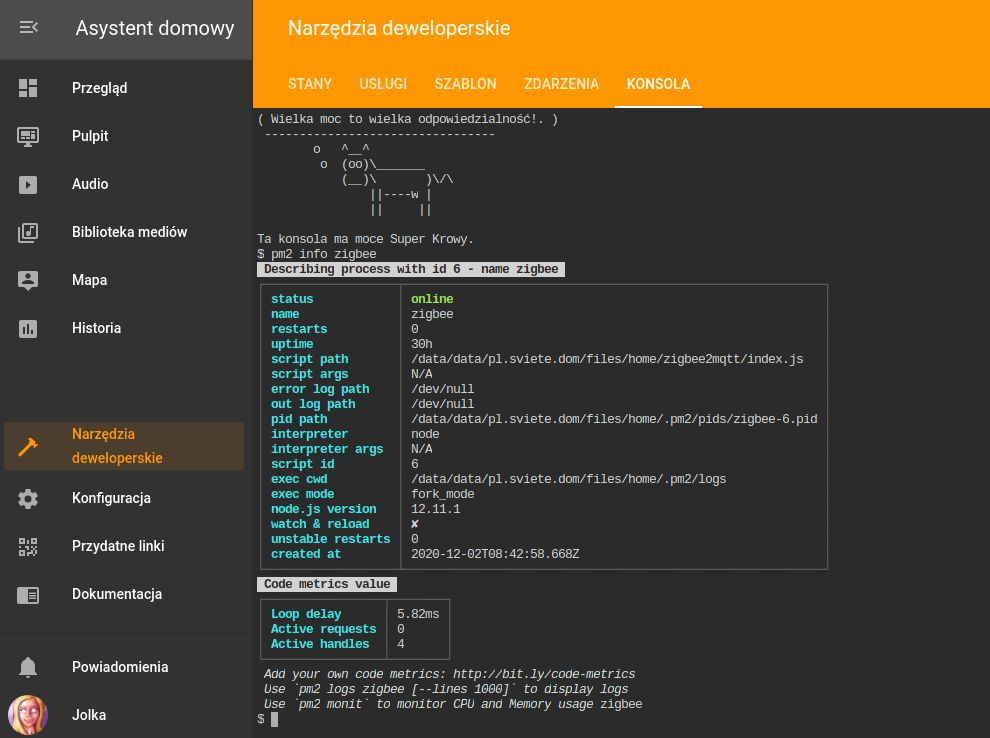
Task: Click the '30h' uptime value
Action: [x=422, y=344]
